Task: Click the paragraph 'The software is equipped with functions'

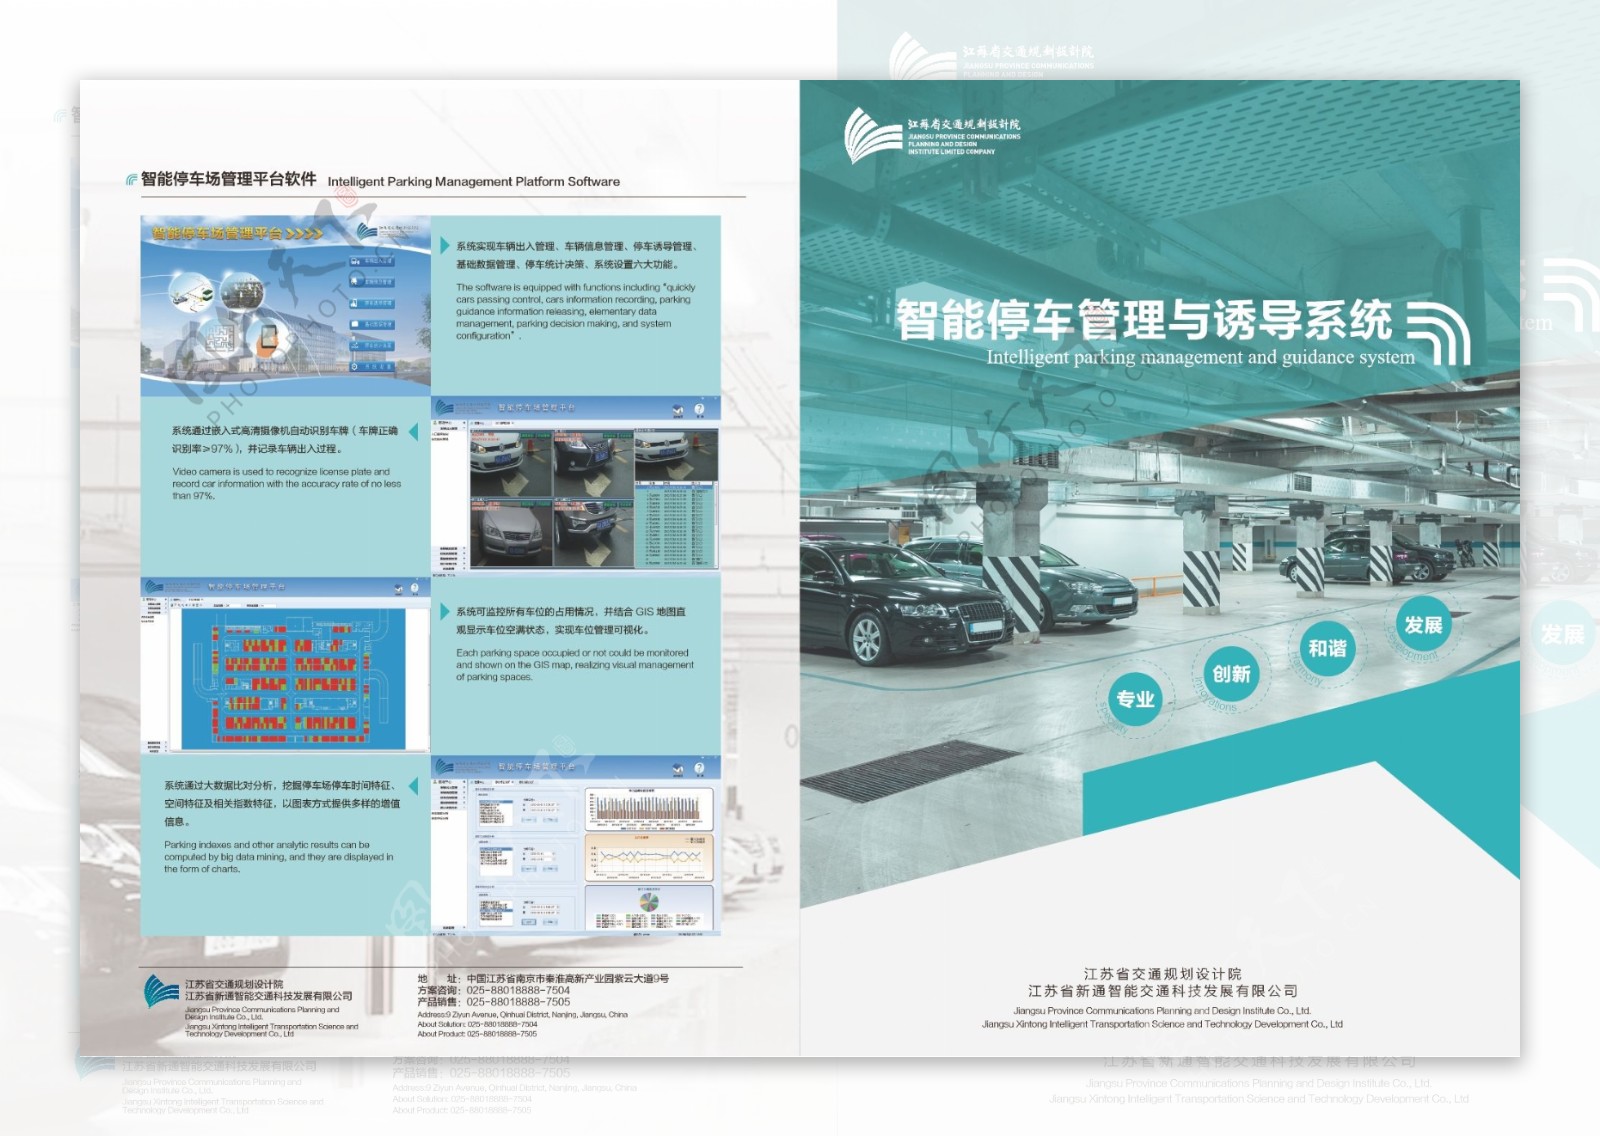Action: [575, 311]
